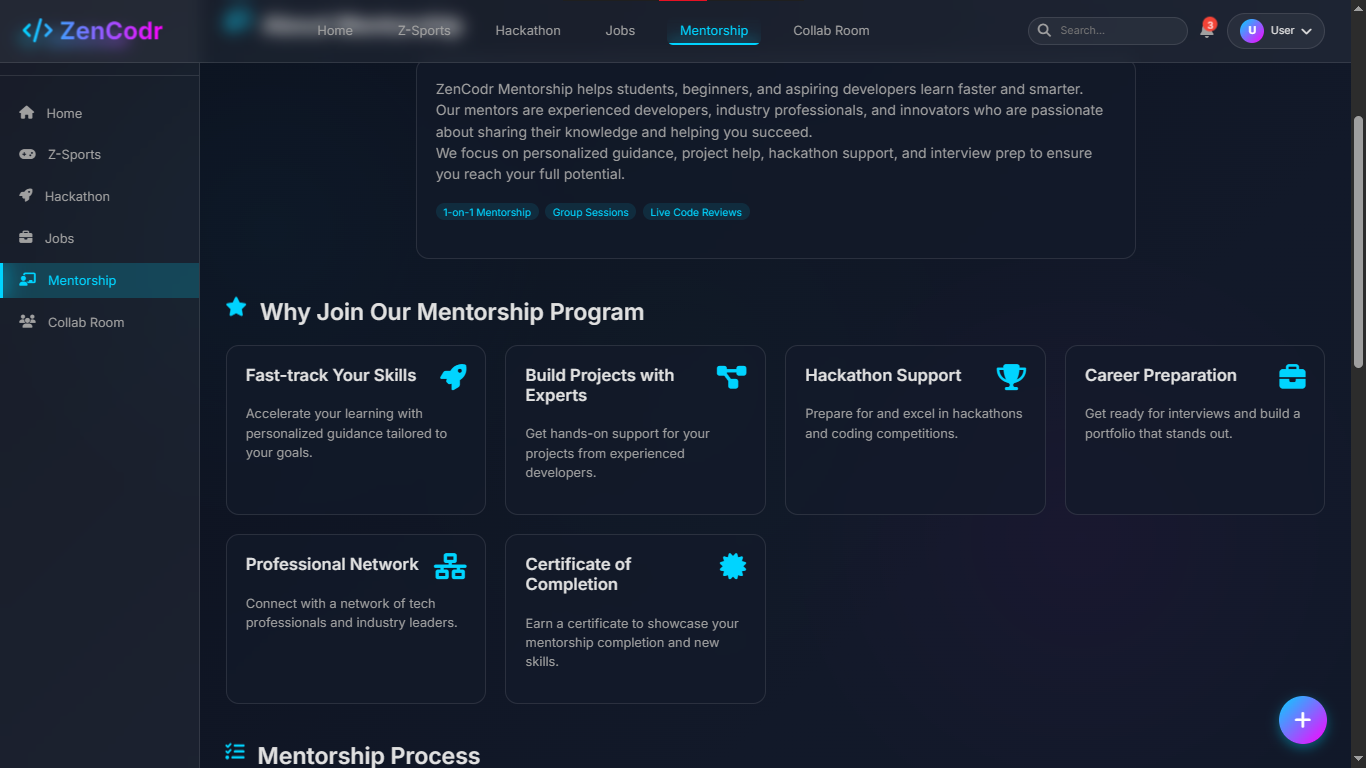Image resolution: width=1366 pixels, height=768 pixels.
Task: Click the notification bell icon
Action: click(x=1206, y=31)
